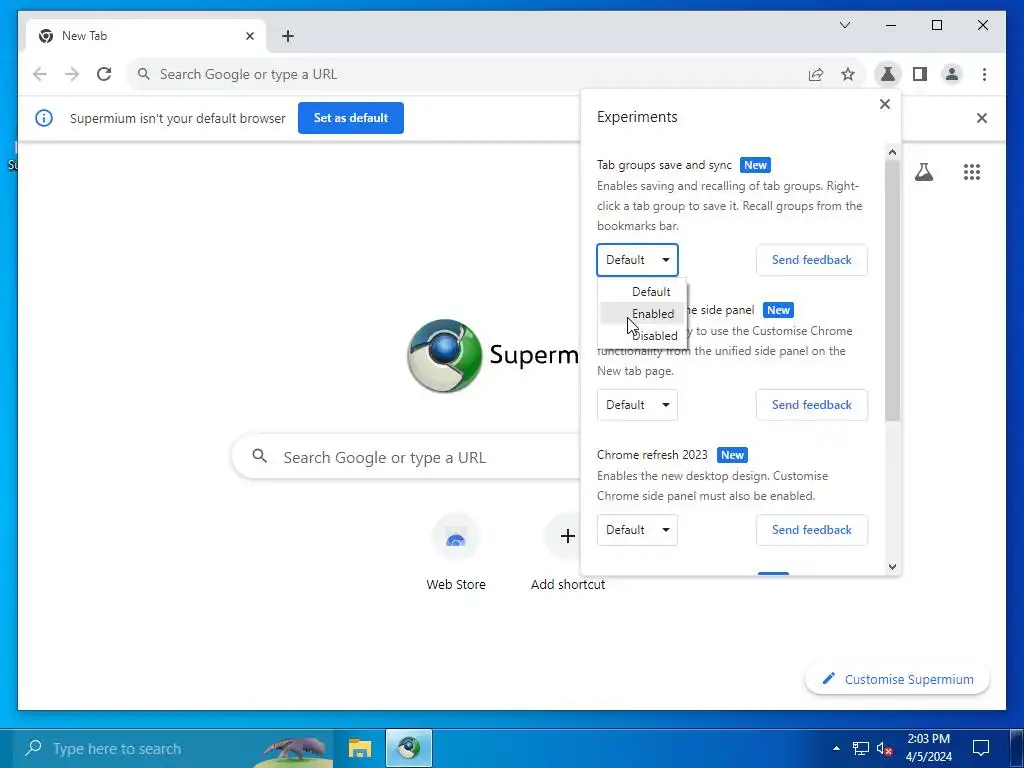The height and width of the screenshot is (768, 1024).
Task: Choose Enabled in the open dropdown list
Action: pos(642,313)
